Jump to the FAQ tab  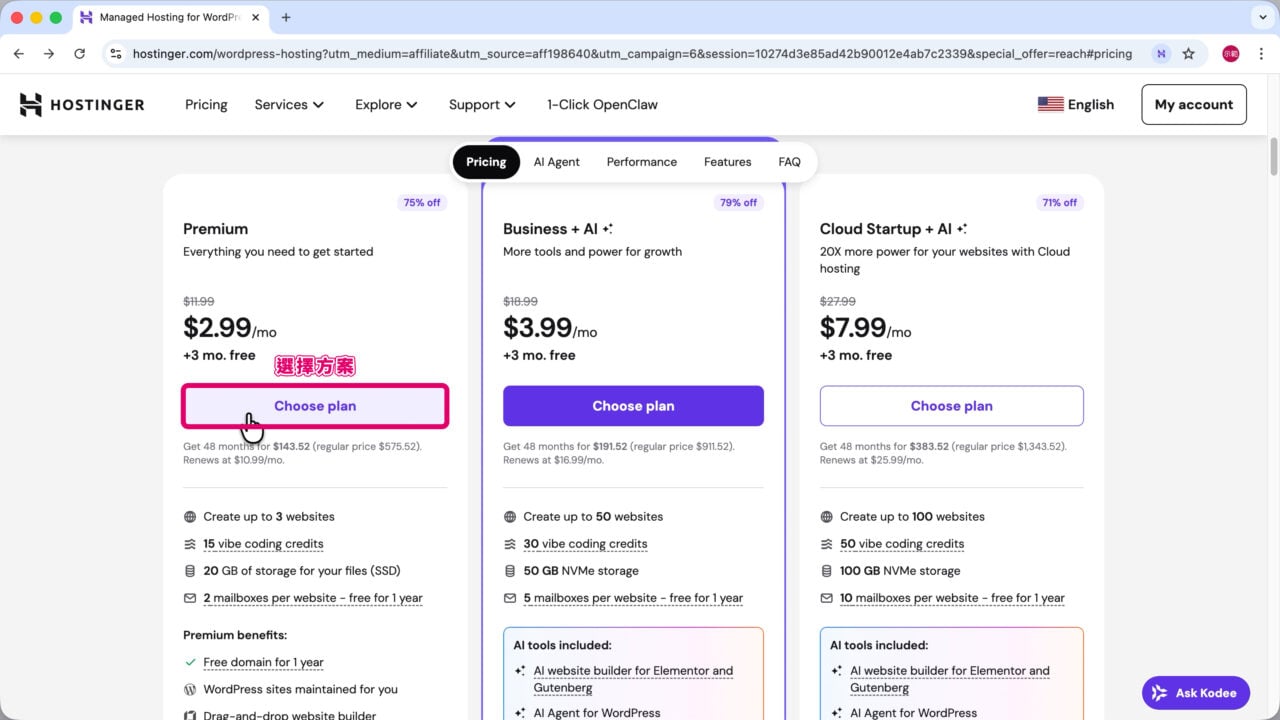tap(789, 162)
